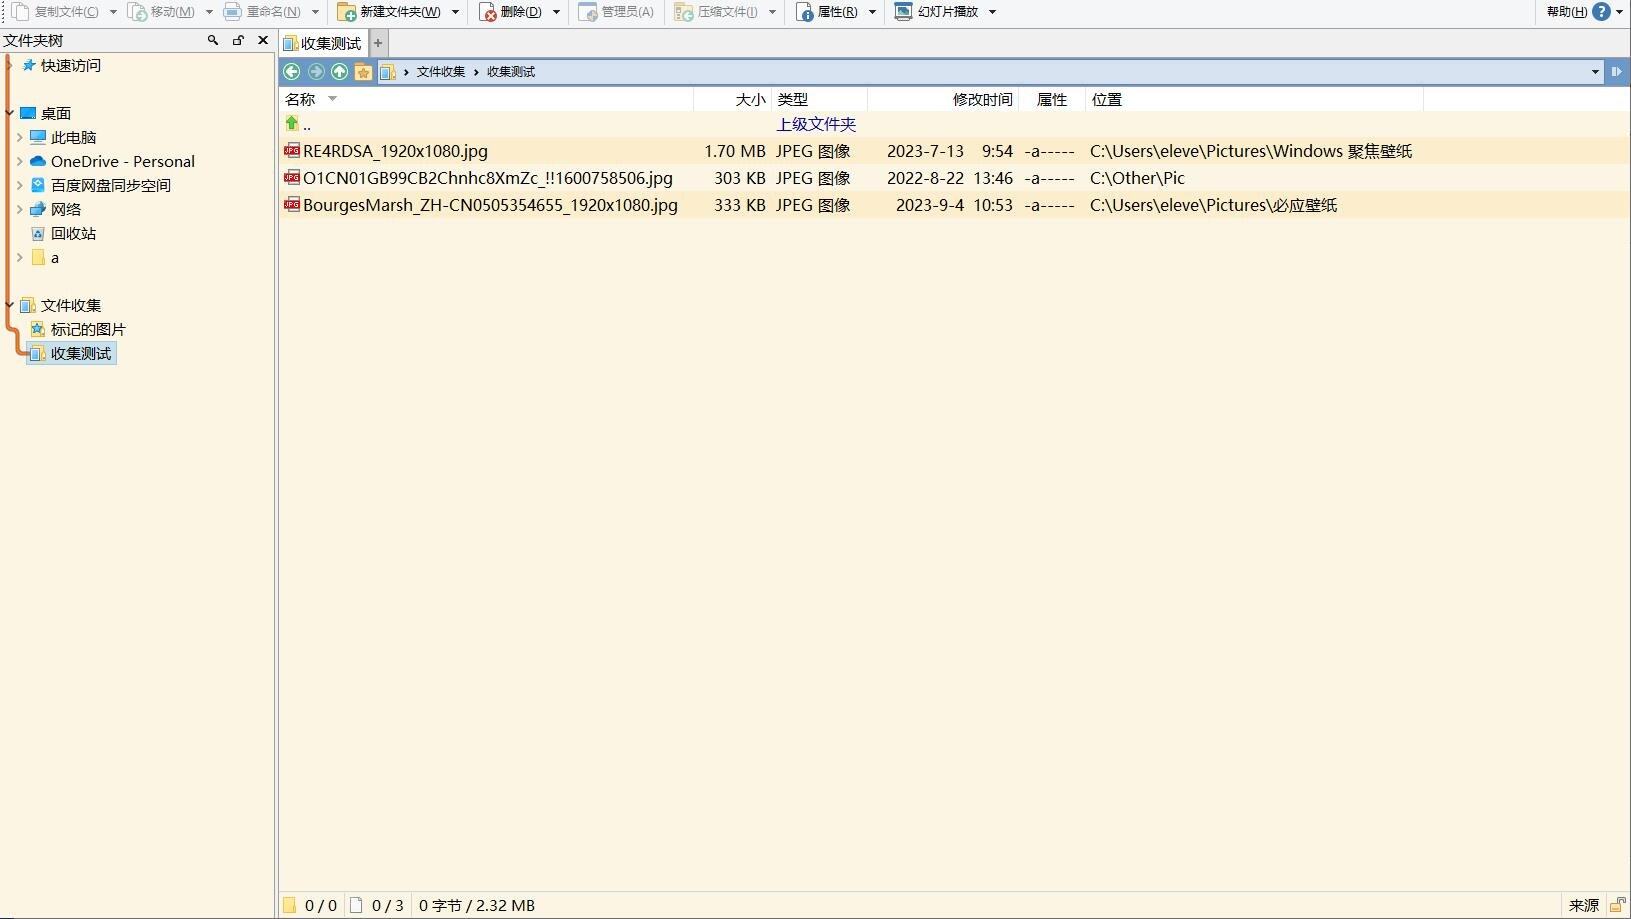
Task: Select 网络 in the folder tree
Action: tap(65, 209)
